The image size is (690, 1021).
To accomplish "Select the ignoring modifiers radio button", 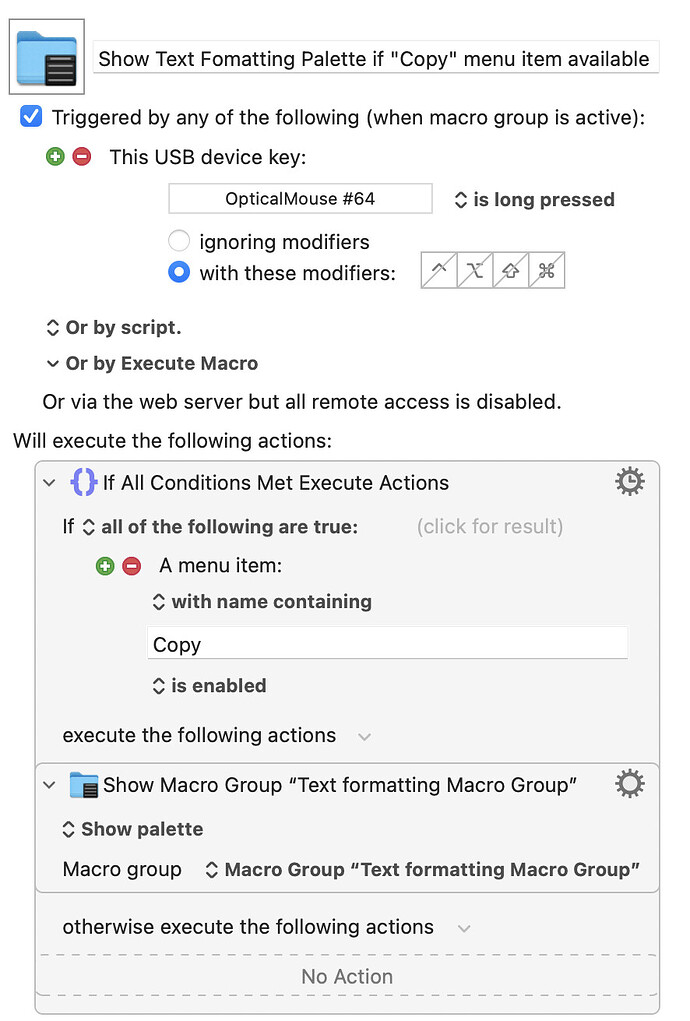I will click(179, 241).
